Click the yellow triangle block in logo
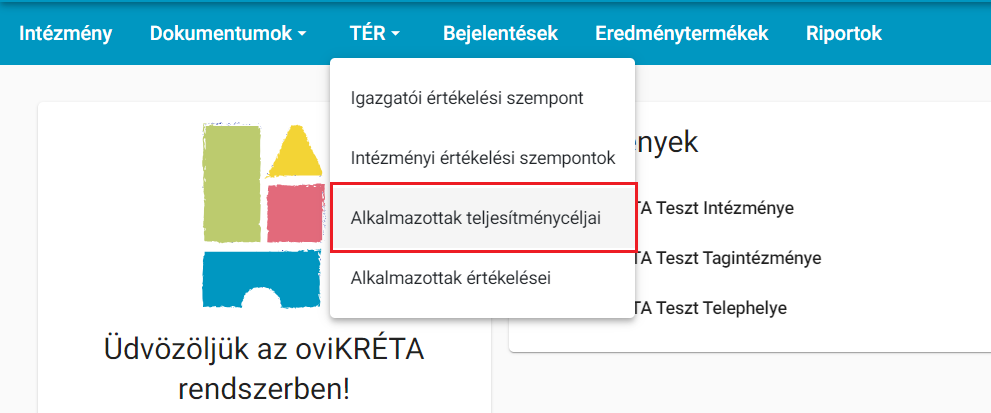The image size is (991, 413). [294, 151]
